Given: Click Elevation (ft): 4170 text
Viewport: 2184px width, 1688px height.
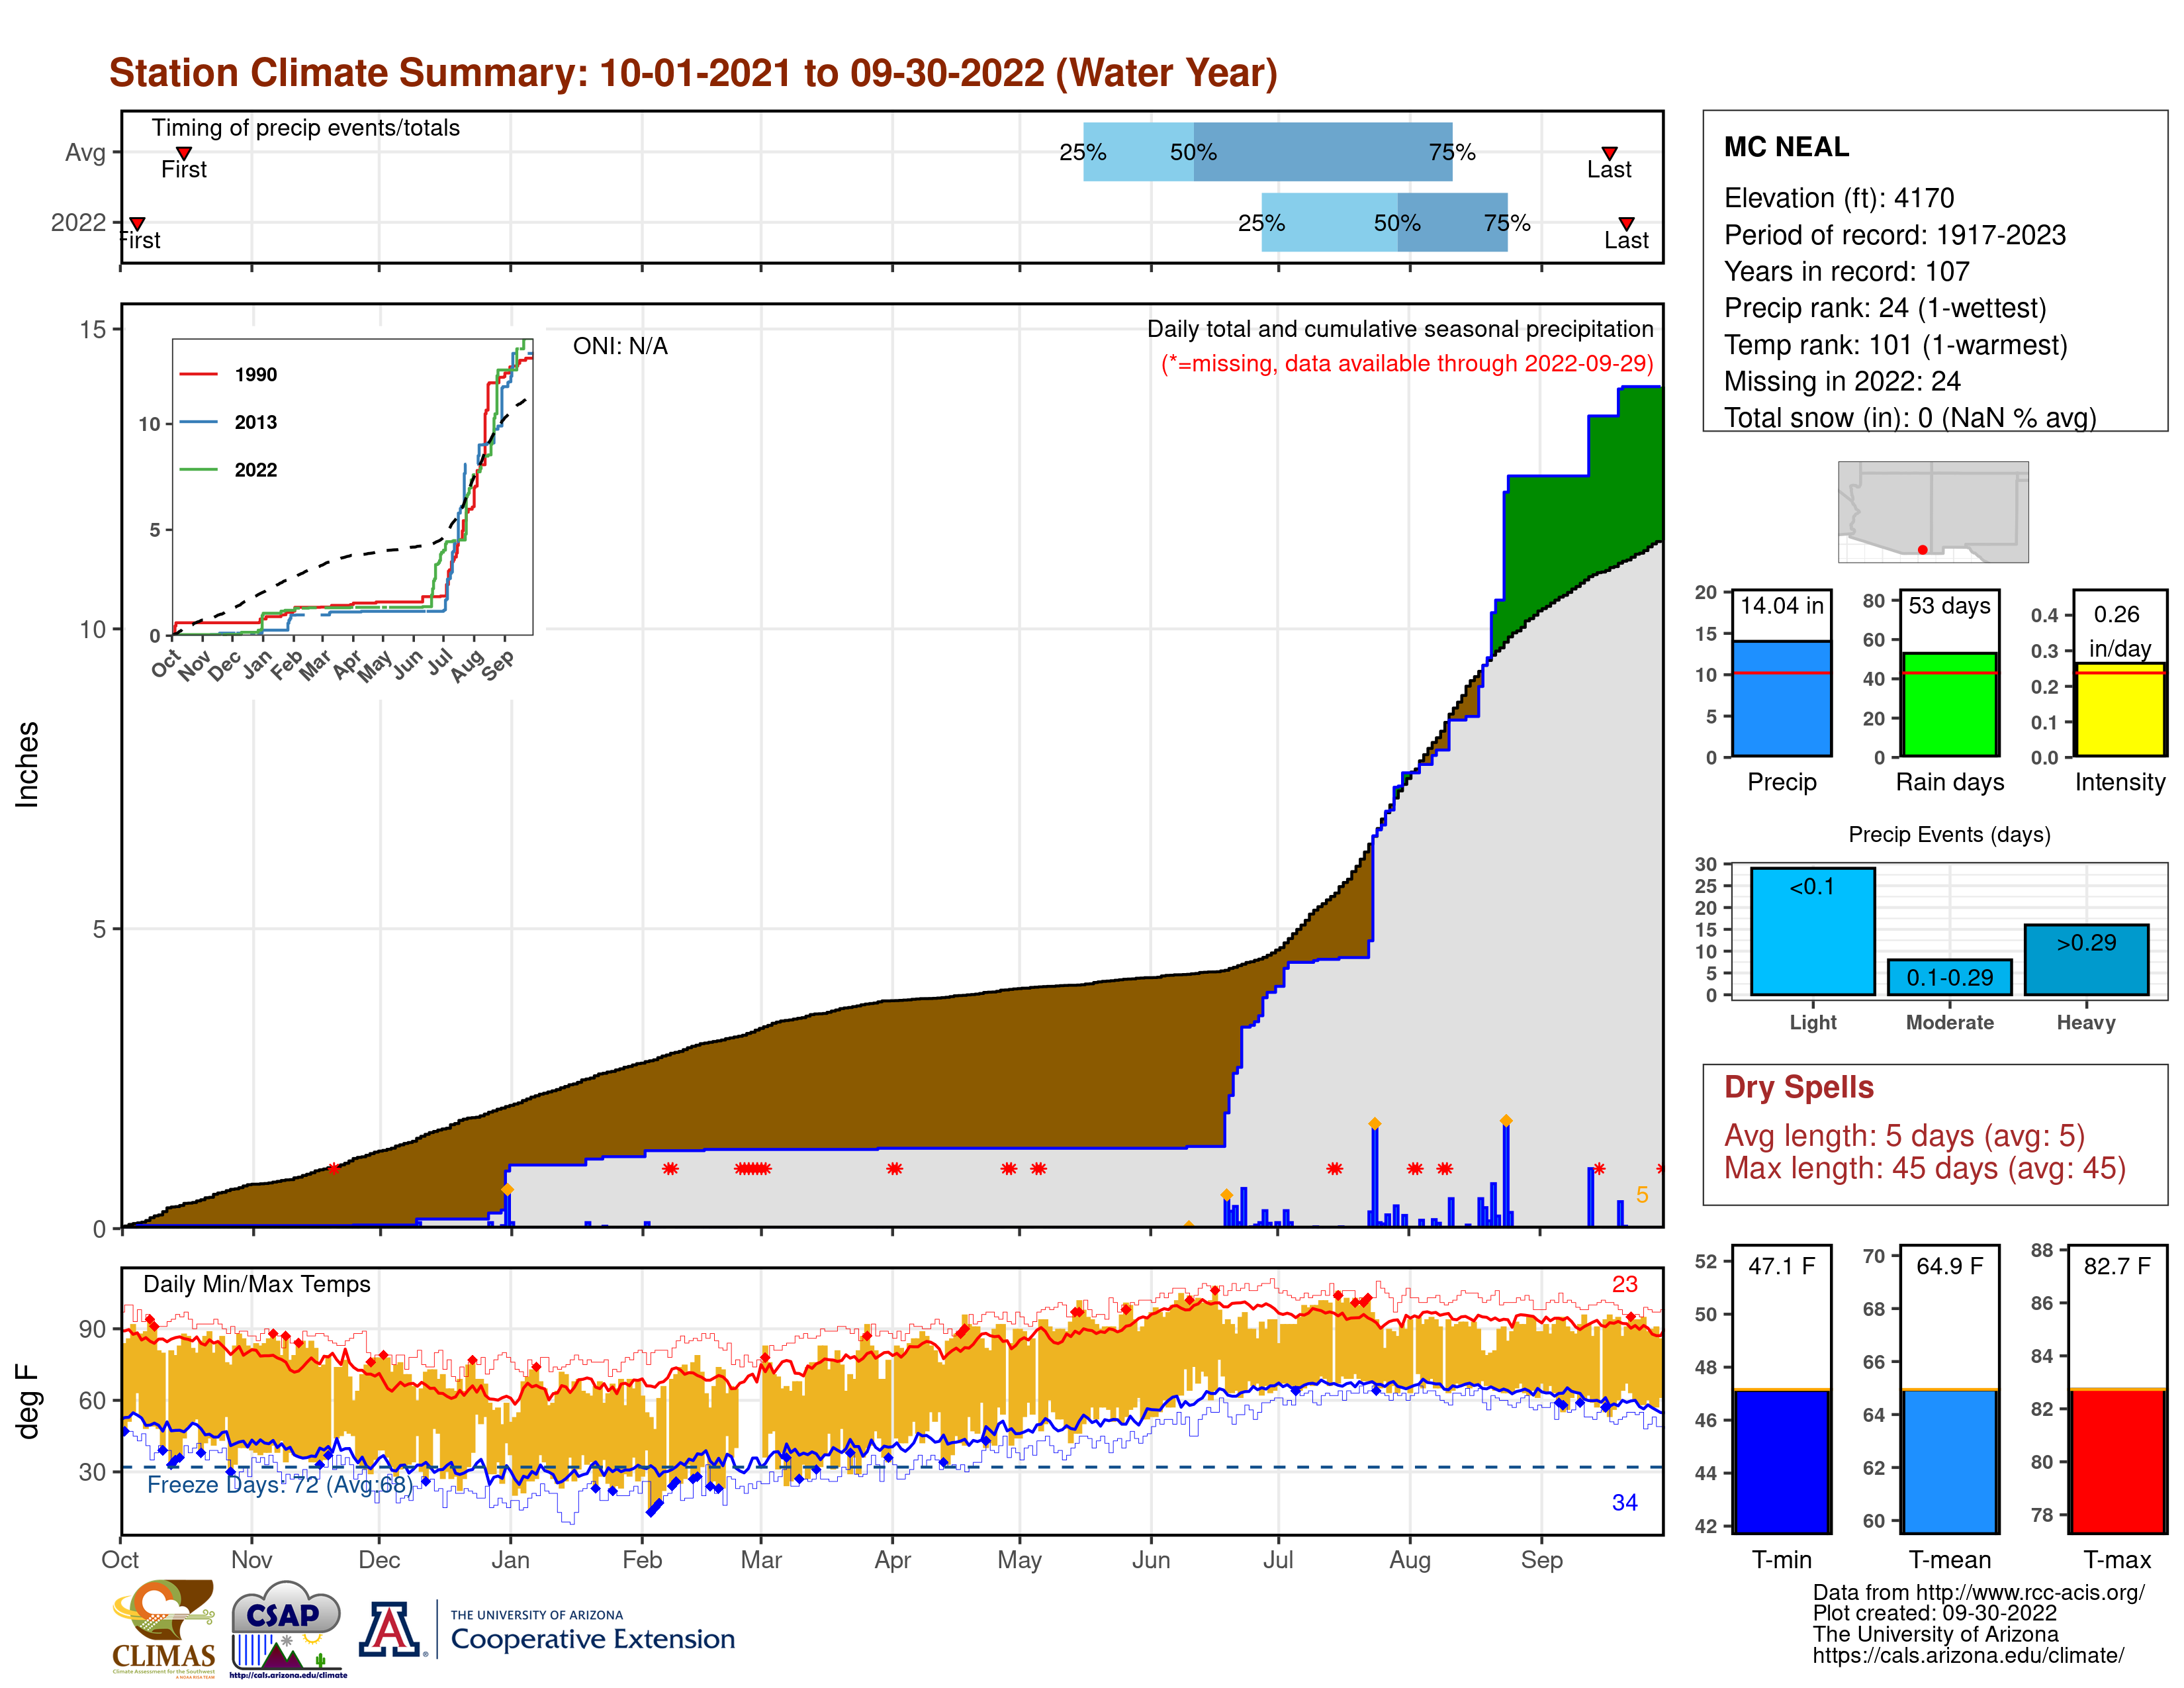Looking at the screenshot, I should tap(1838, 198).
